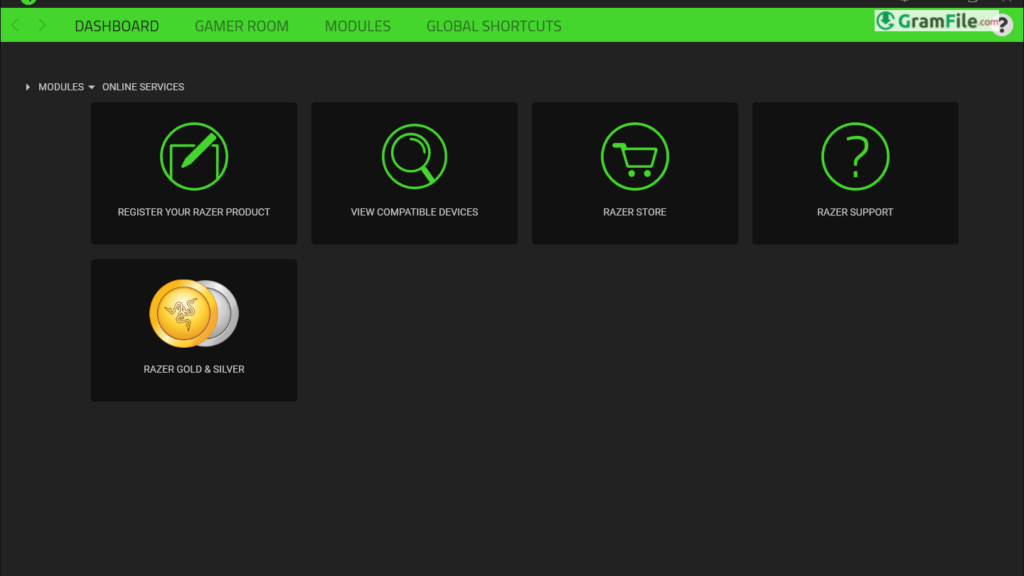
Task: Expand the triangle before MODULES breadcrumb
Action: click(27, 87)
